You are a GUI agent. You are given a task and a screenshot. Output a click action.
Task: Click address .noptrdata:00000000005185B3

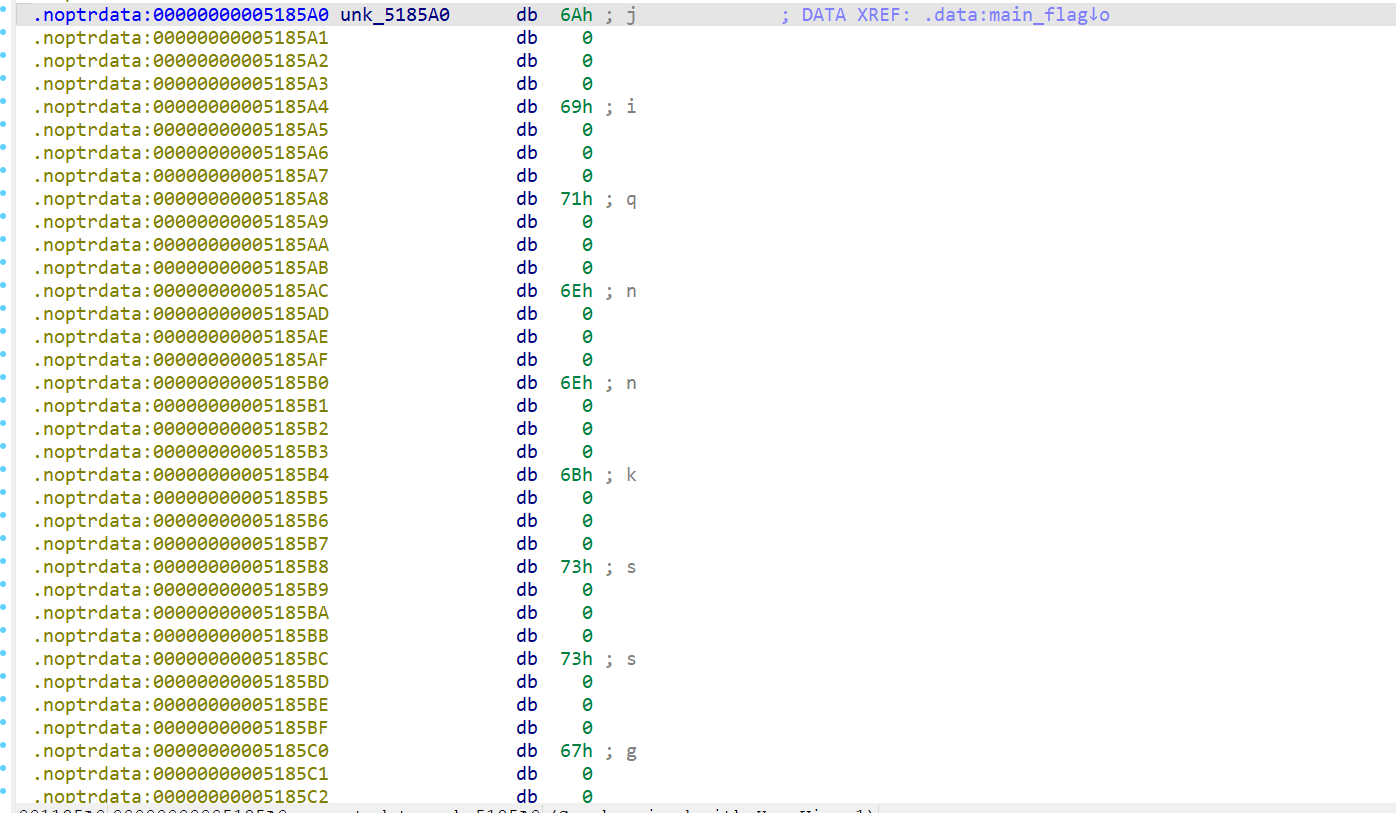click(x=181, y=452)
